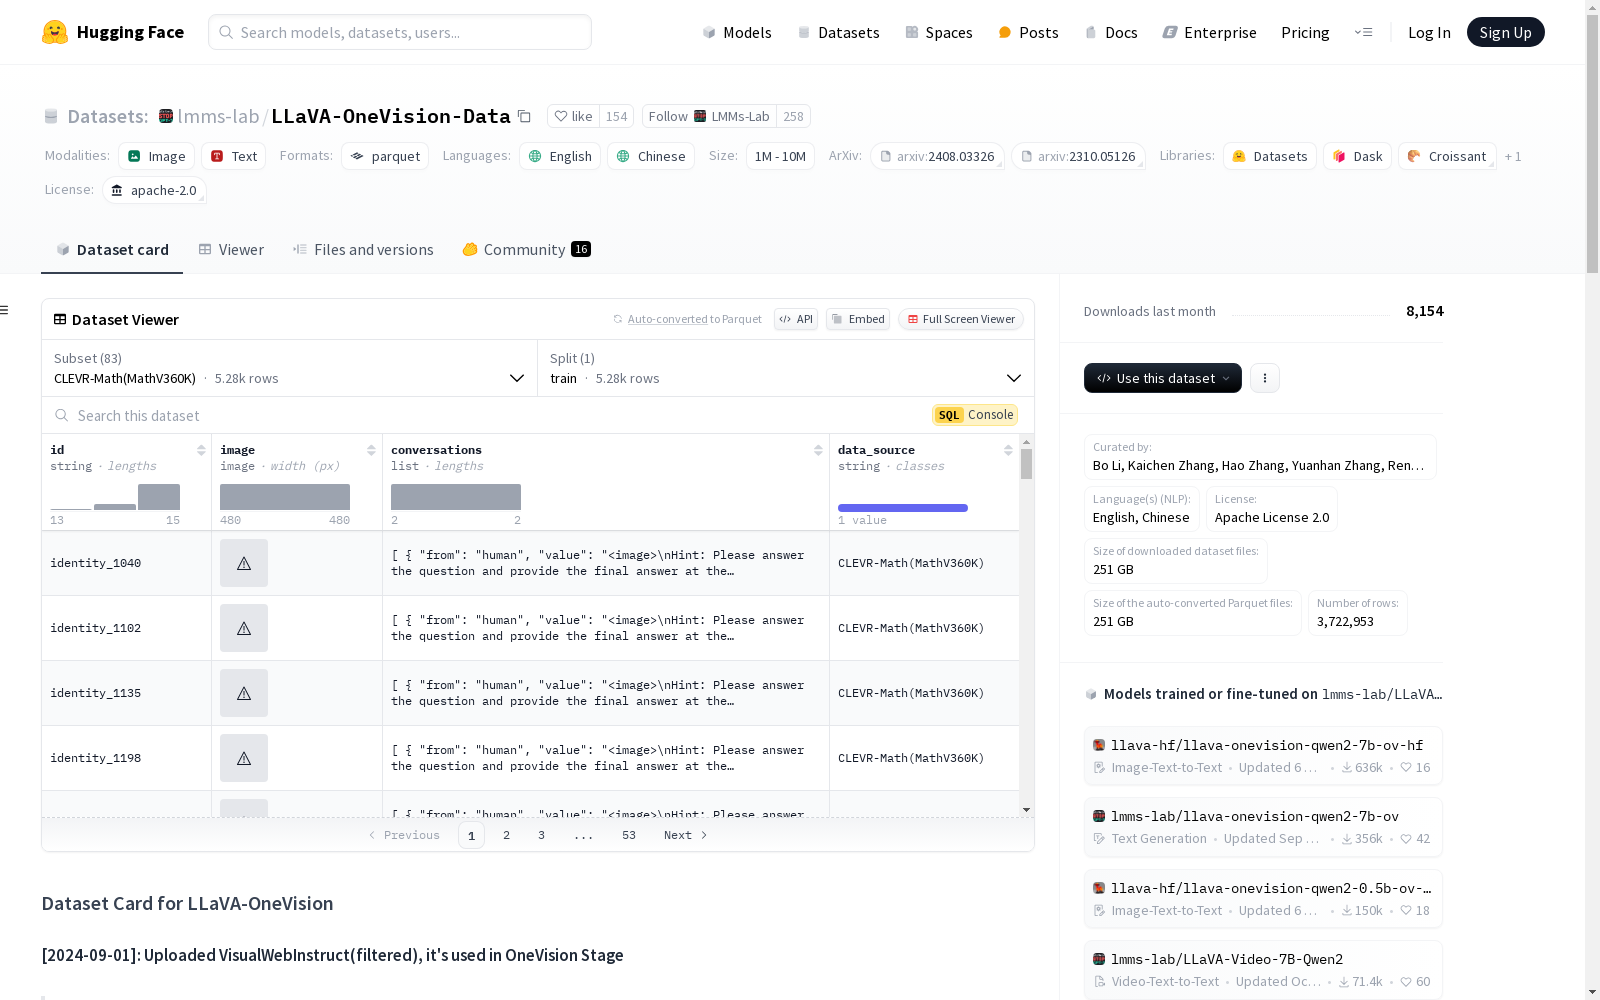Sort by the image column sort icon

371,450
